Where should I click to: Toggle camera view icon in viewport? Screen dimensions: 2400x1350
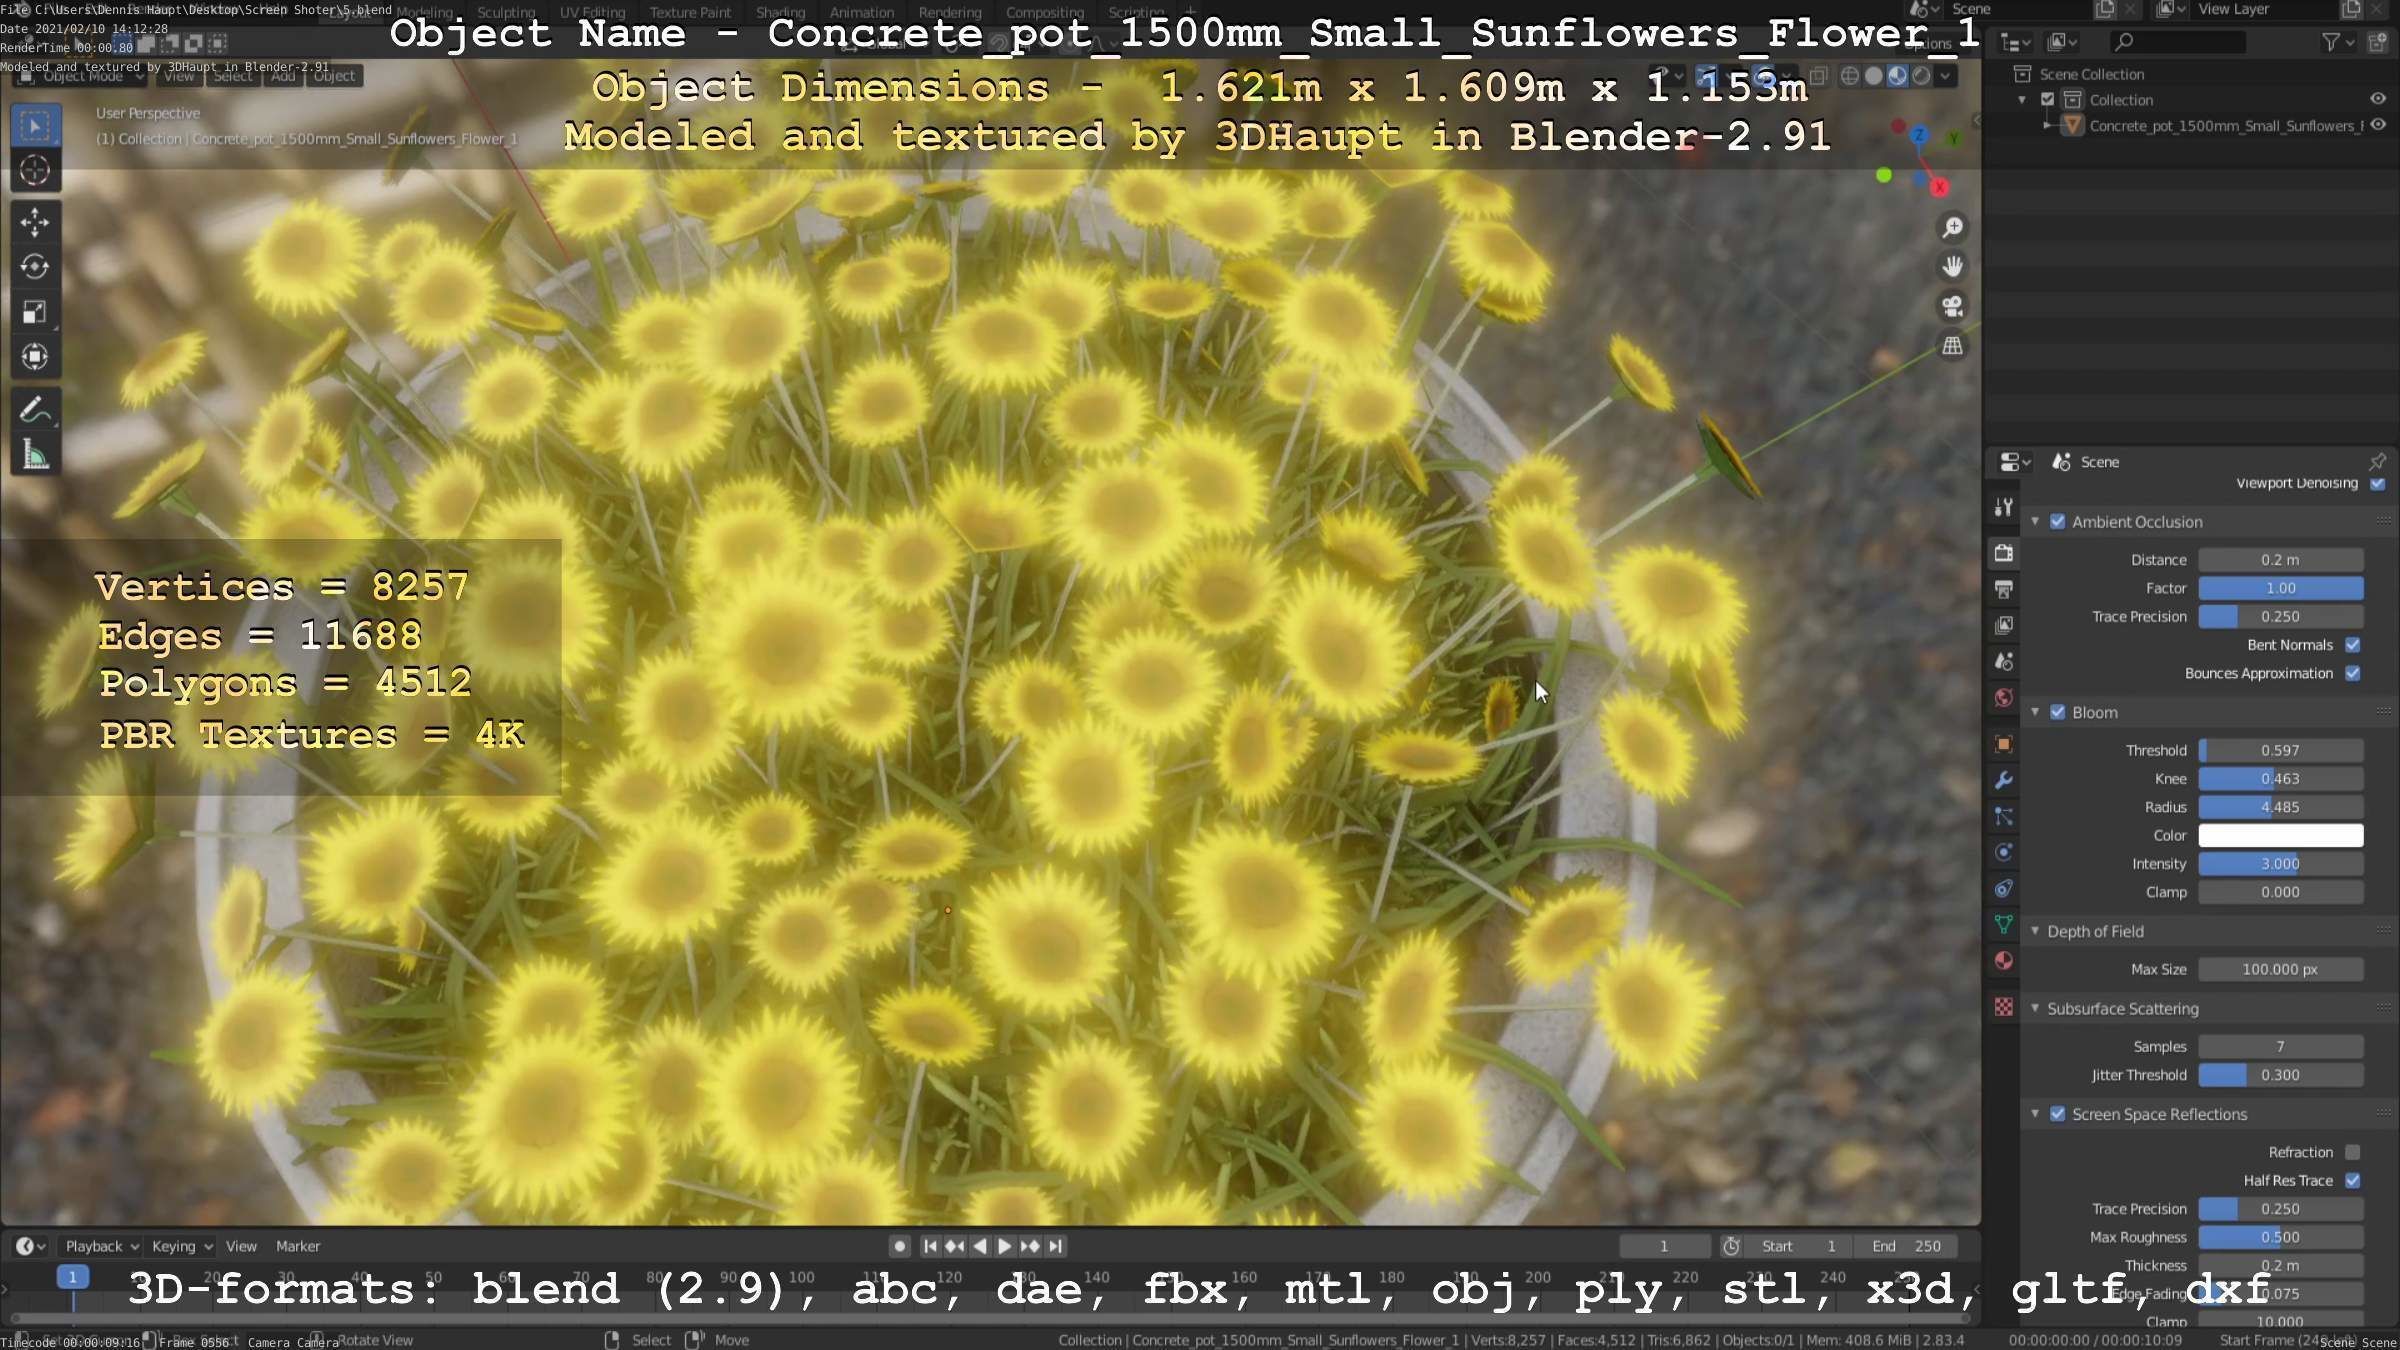point(1952,306)
